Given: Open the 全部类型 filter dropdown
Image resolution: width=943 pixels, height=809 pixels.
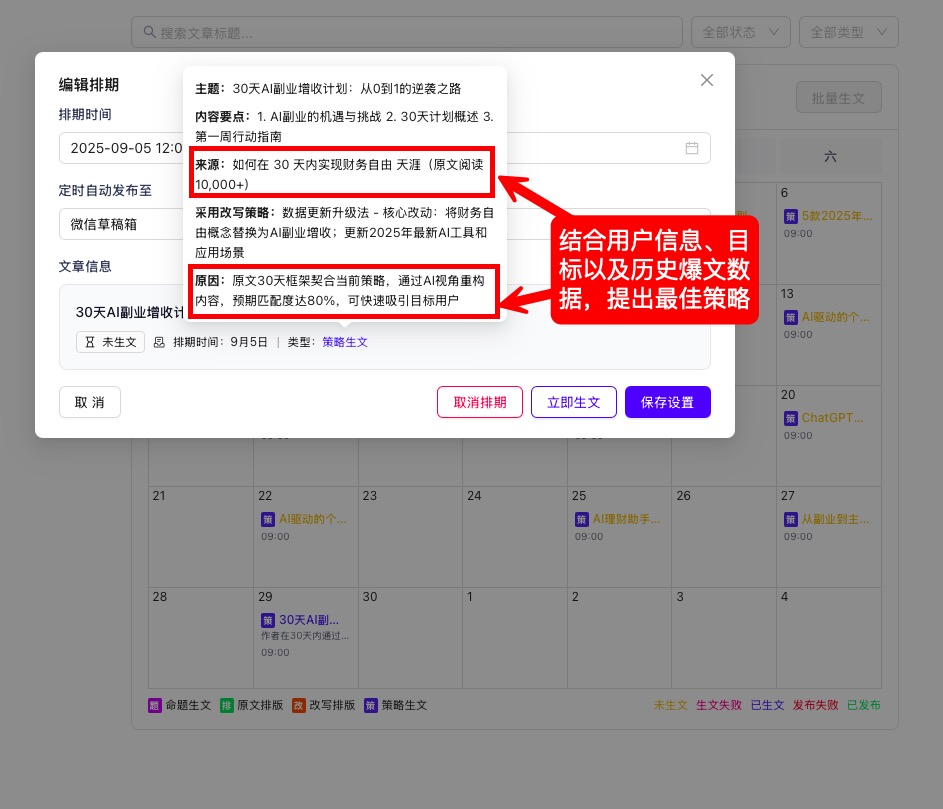Looking at the screenshot, I should [848, 31].
